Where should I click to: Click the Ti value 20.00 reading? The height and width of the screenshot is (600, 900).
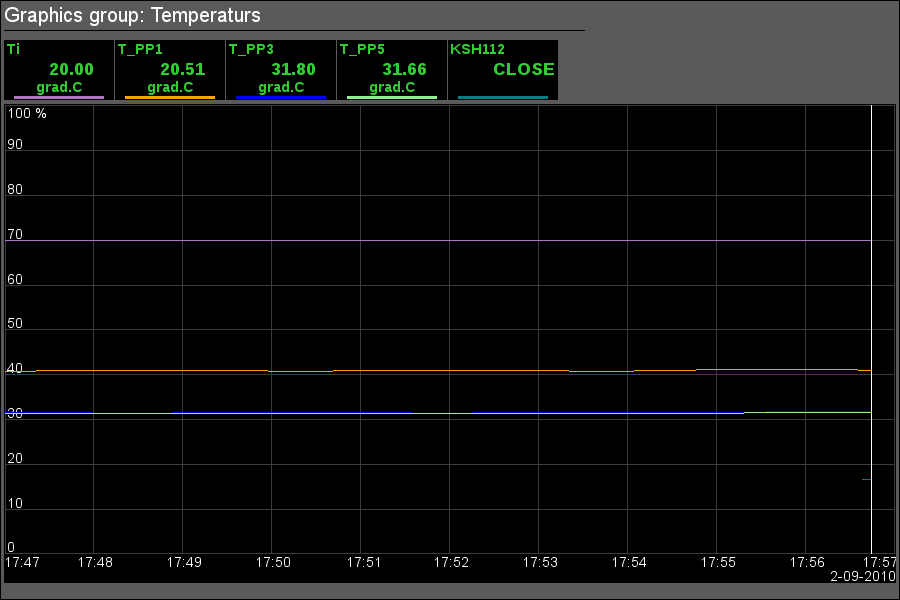pyautogui.click(x=71, y=69)
